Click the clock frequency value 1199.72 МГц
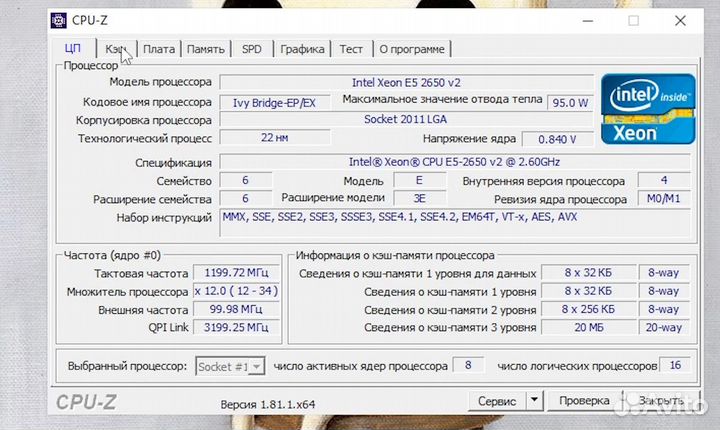The height and width of the screenshot is (430, 720). [x=236, y=273]
